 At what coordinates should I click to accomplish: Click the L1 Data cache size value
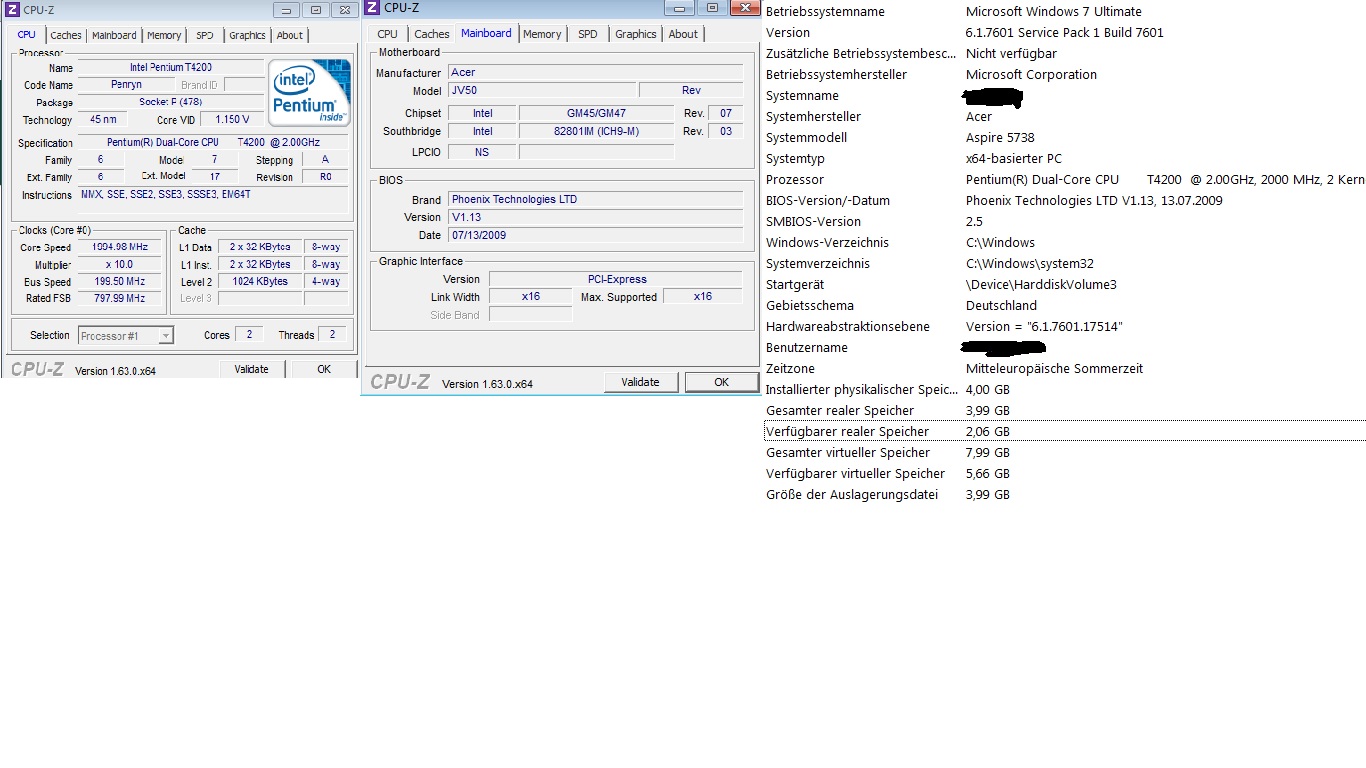[x=260, y=247]
